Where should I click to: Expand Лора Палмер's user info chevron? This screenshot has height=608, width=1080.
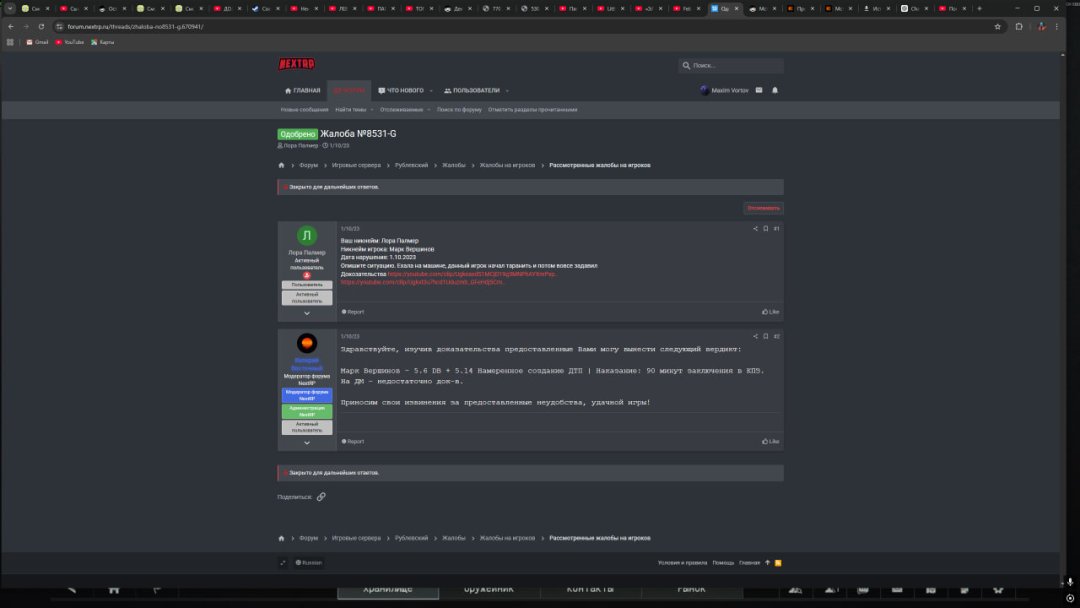(307, 313)
